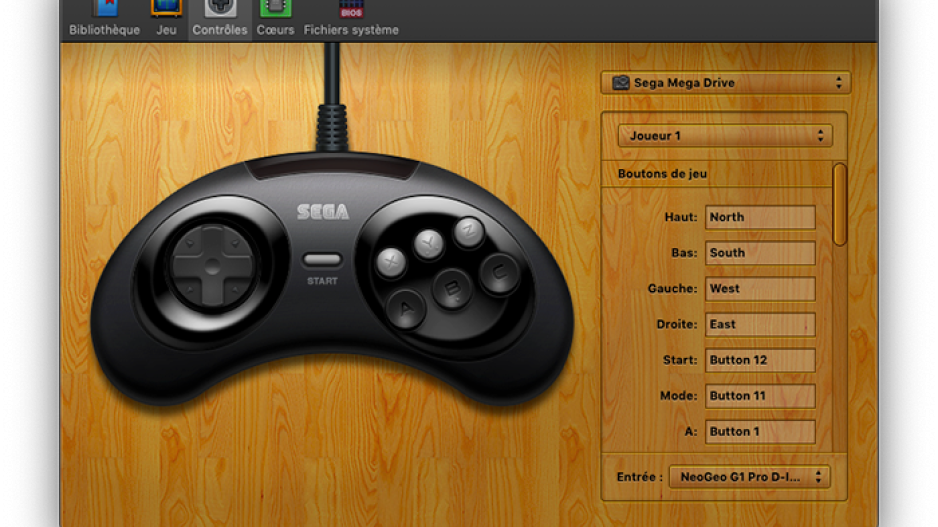Select the Contrôles gamepad icon
Viewport: 938px width, 527px height.
coord(220,8)
